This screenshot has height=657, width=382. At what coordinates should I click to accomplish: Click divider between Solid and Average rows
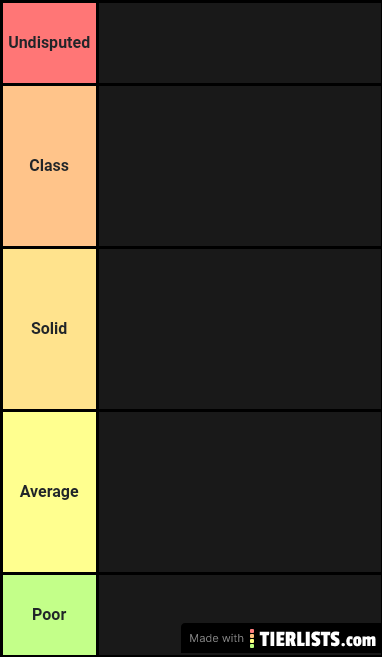tap(191, 411)
